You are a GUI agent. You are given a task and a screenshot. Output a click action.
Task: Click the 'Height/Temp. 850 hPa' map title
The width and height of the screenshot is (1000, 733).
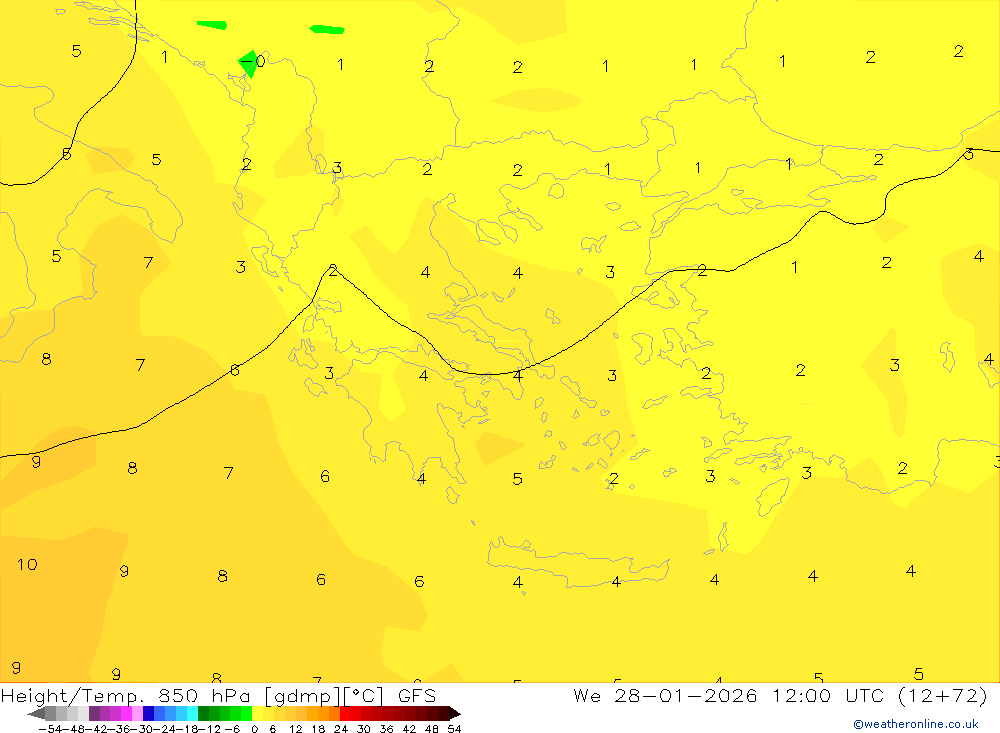tap(126, 696)
